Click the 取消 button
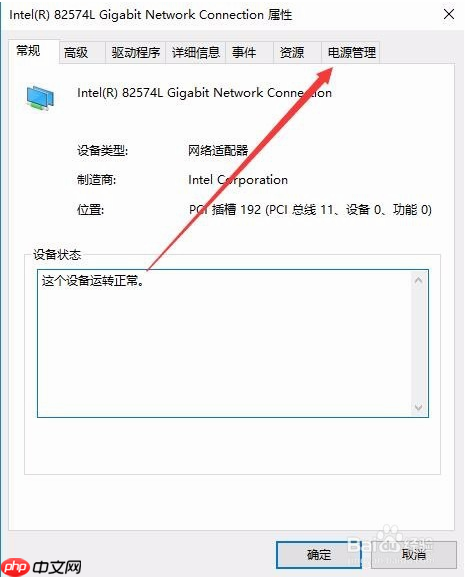This screenshot has height=577, width=465. coord(413,555)
